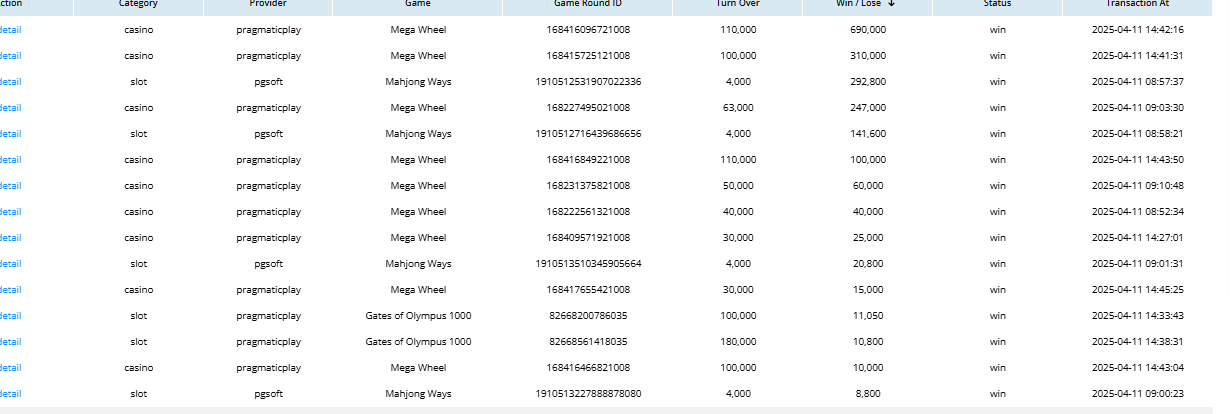This screenshot has height=414, width=1230.
Task: Click the Provider column header
Action: pos(268,4)
